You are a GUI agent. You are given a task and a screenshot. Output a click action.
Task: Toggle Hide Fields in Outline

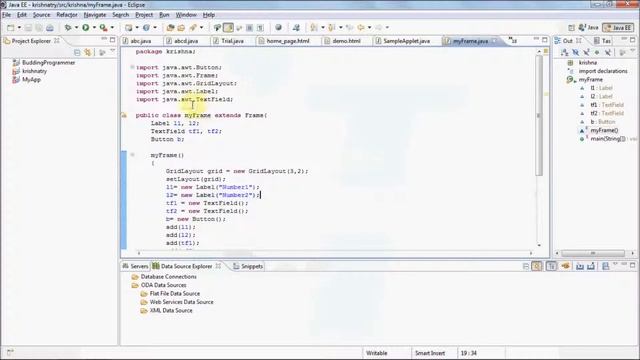pyautogui.click(x=576, y=52)
